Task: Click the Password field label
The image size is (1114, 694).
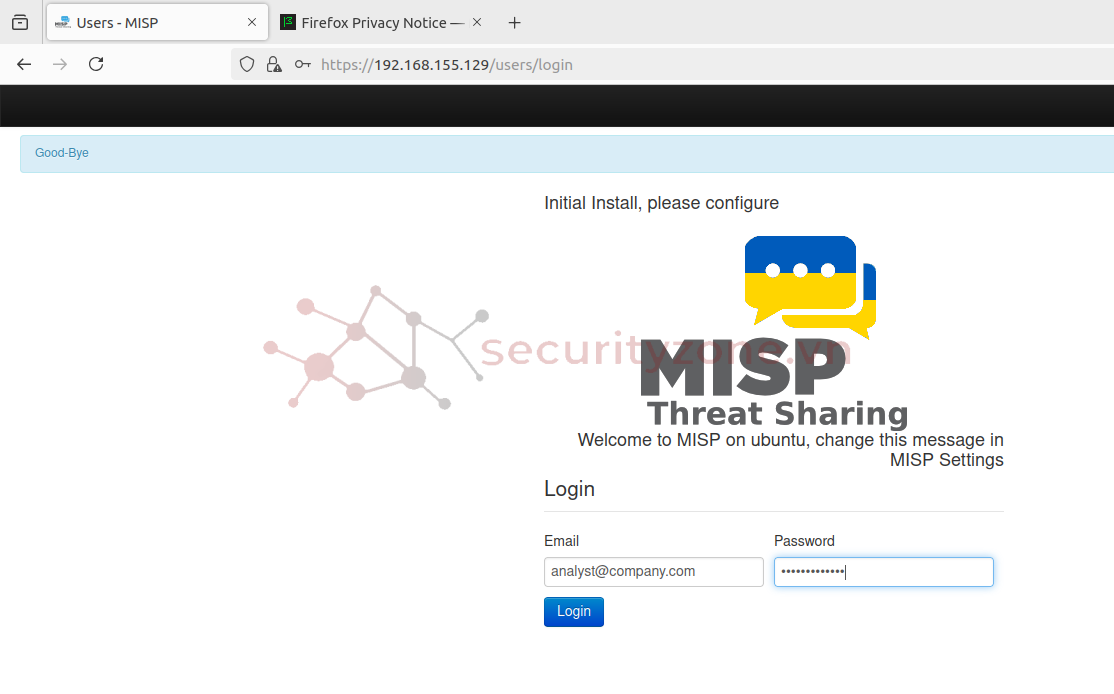Action: [804, 541]
